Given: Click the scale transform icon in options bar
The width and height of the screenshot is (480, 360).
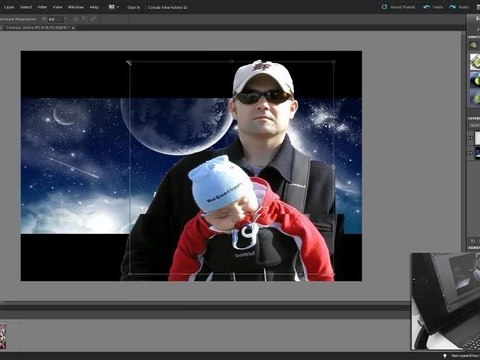Looking at the screenshot, I should pos(84,19).
